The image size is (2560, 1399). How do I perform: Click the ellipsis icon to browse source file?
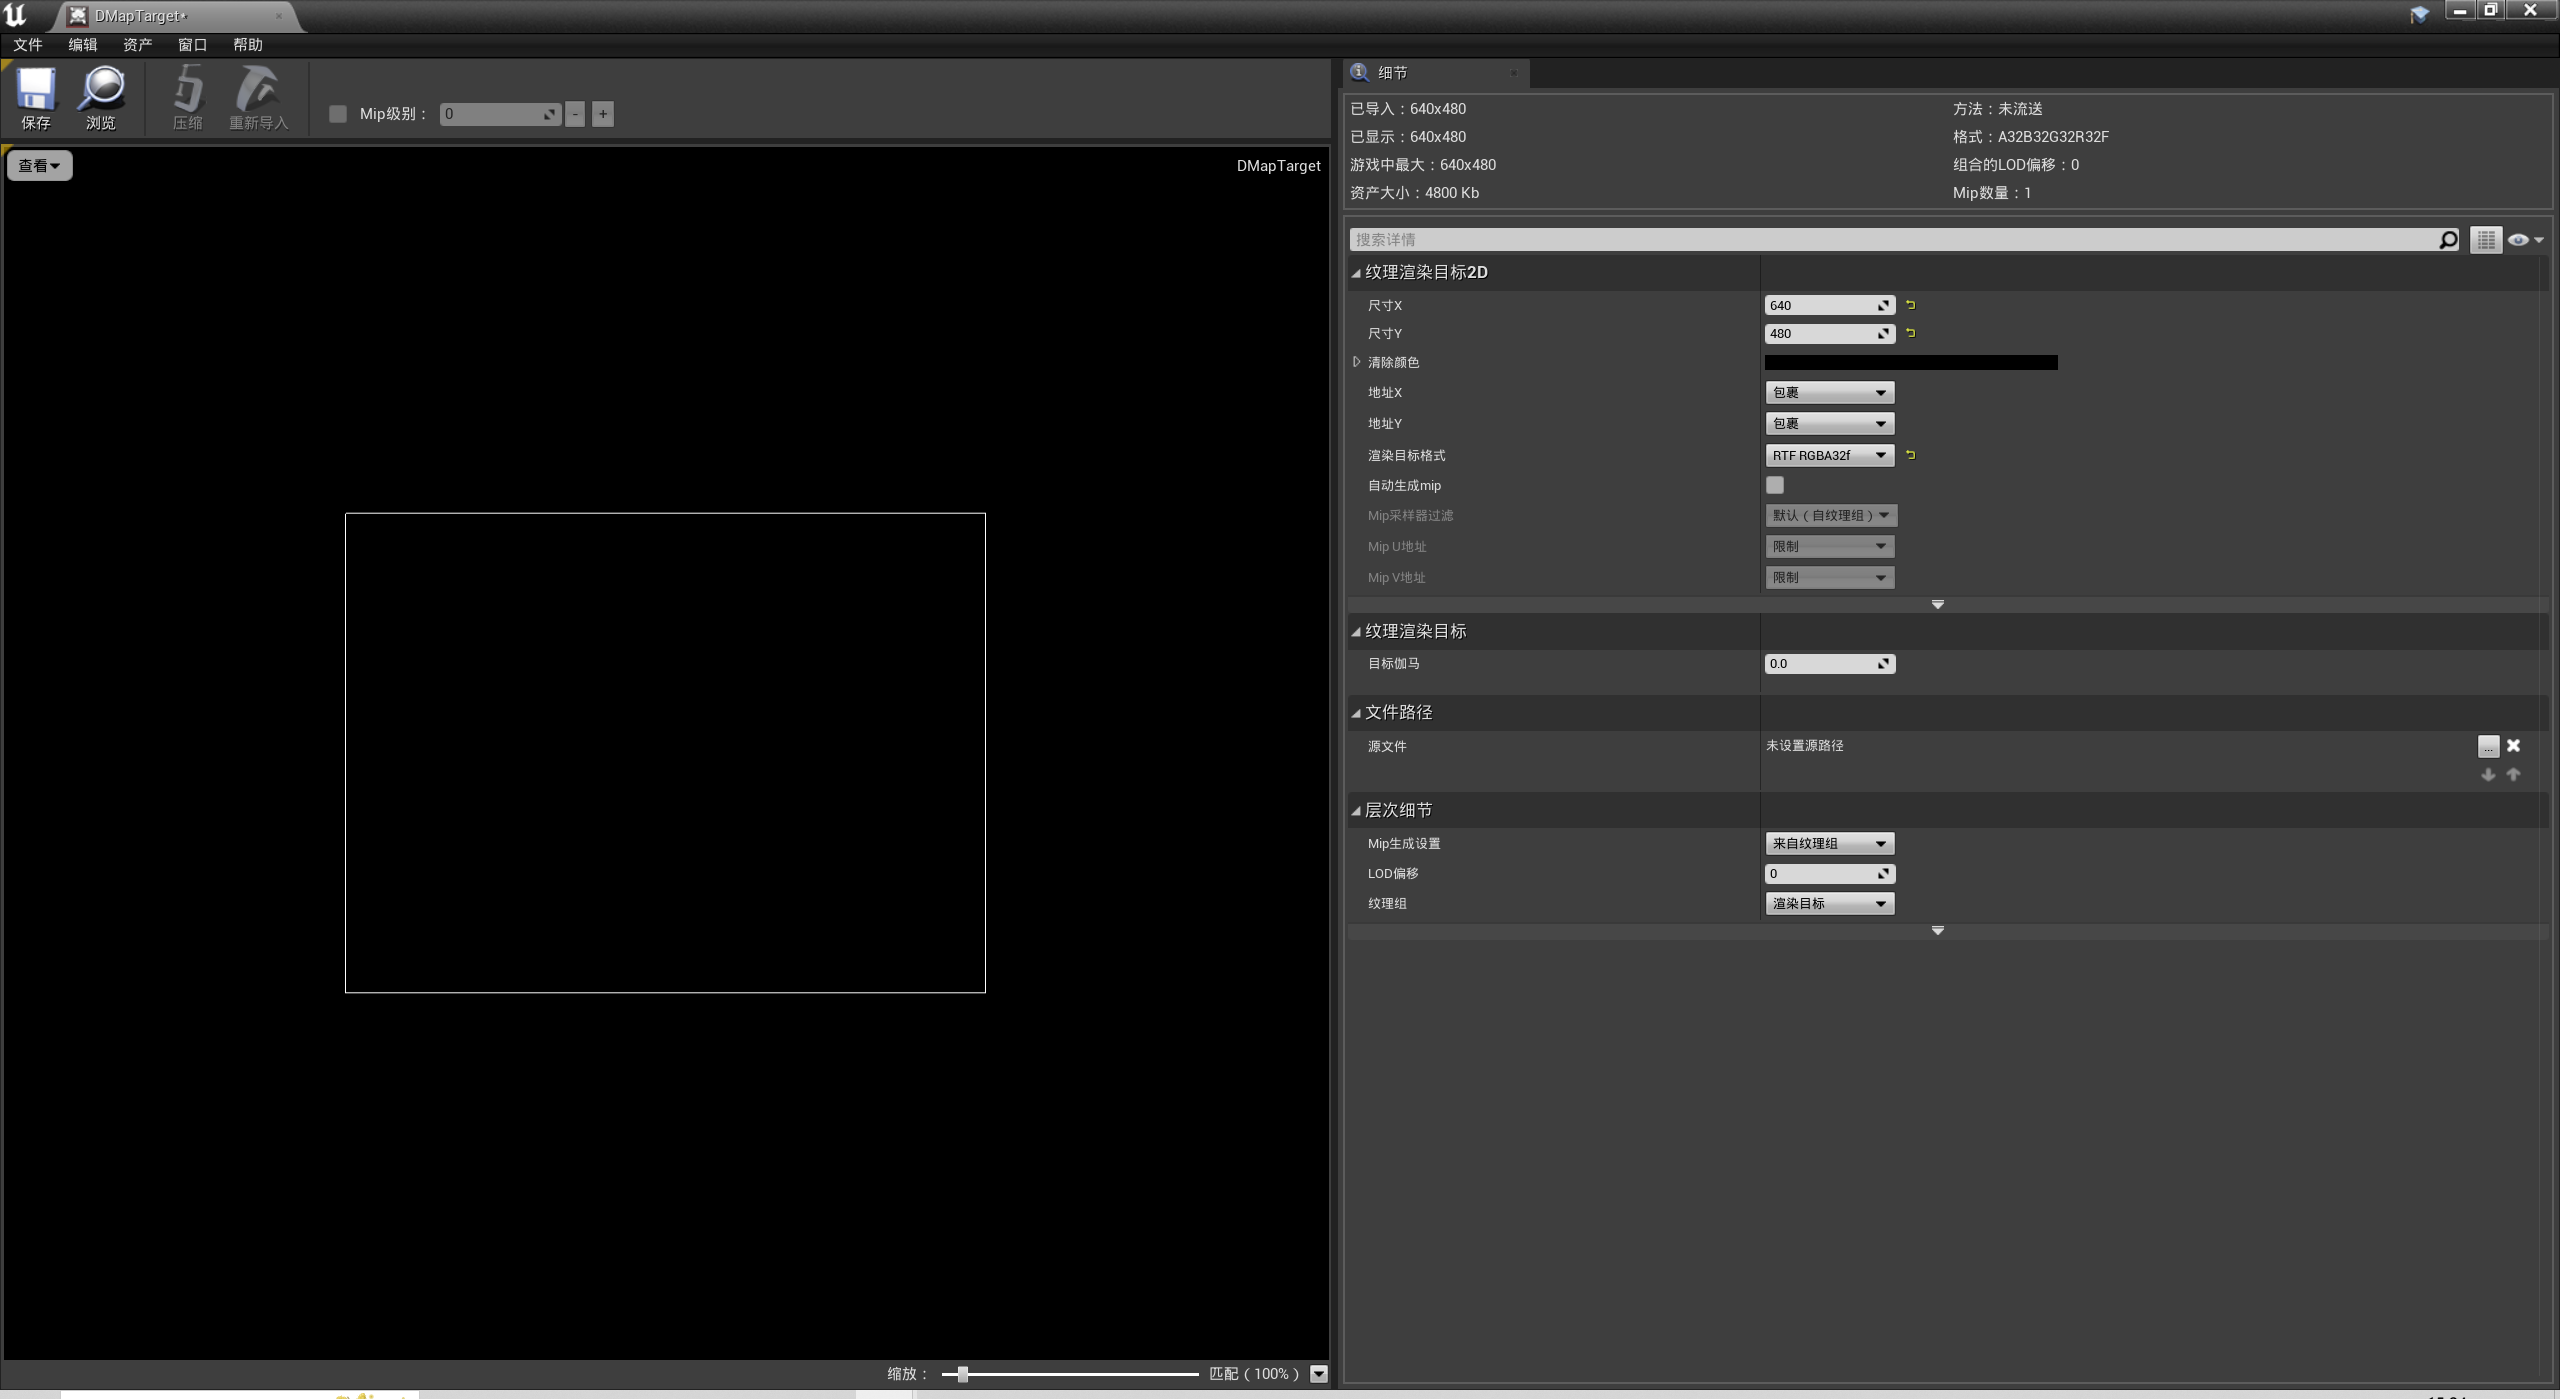point(2487,746)
